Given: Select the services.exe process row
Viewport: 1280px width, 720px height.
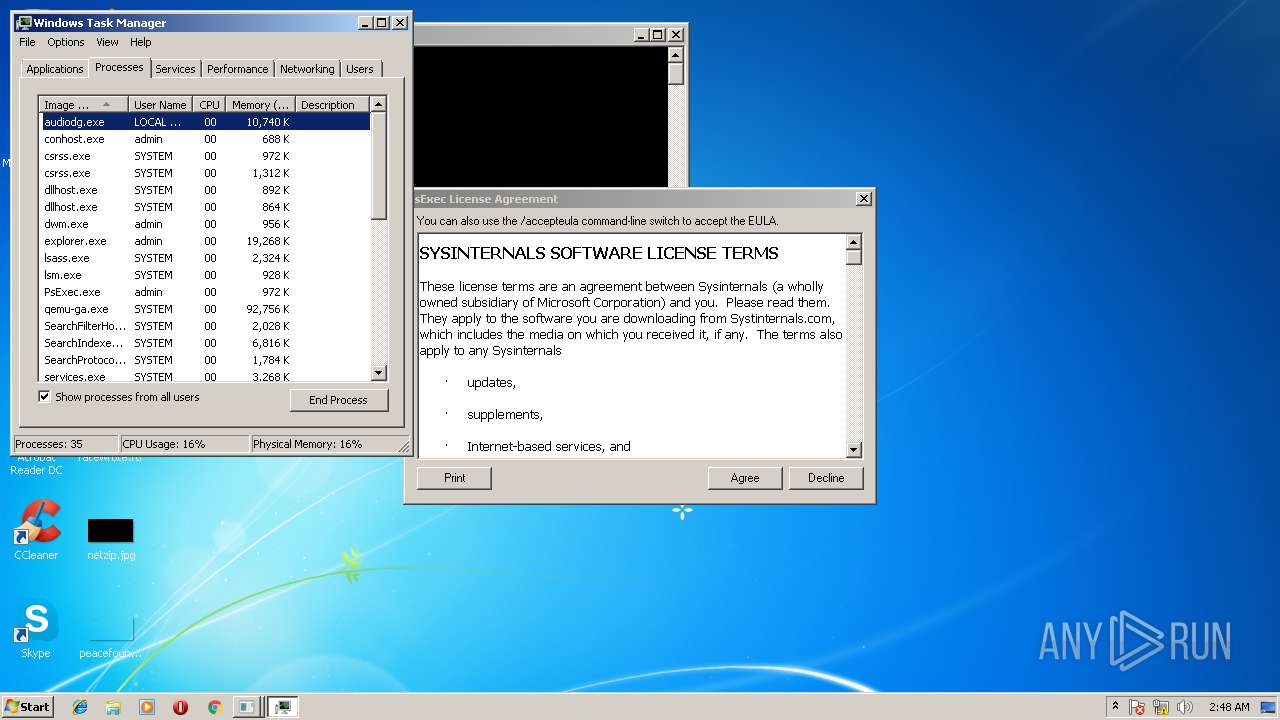Looking at the screenshot, I should 205,376.
